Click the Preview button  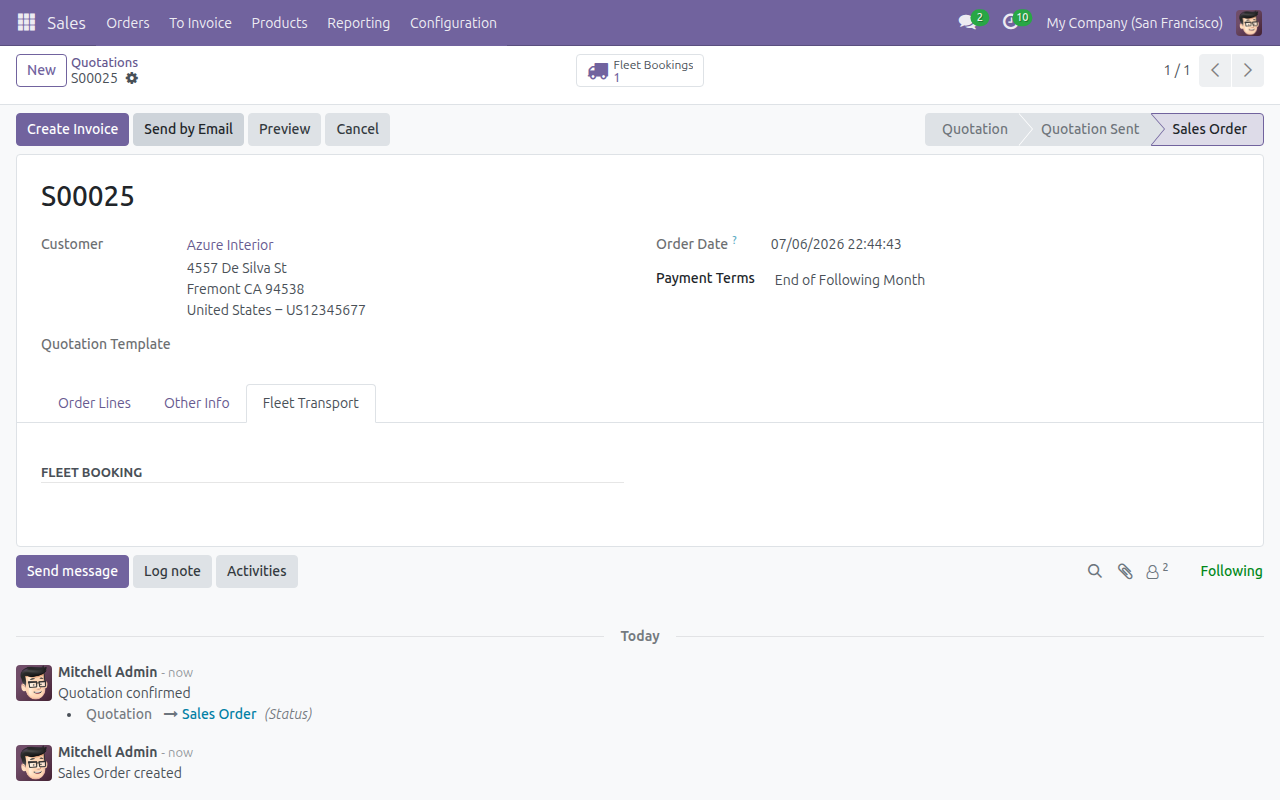click(284, 129)
